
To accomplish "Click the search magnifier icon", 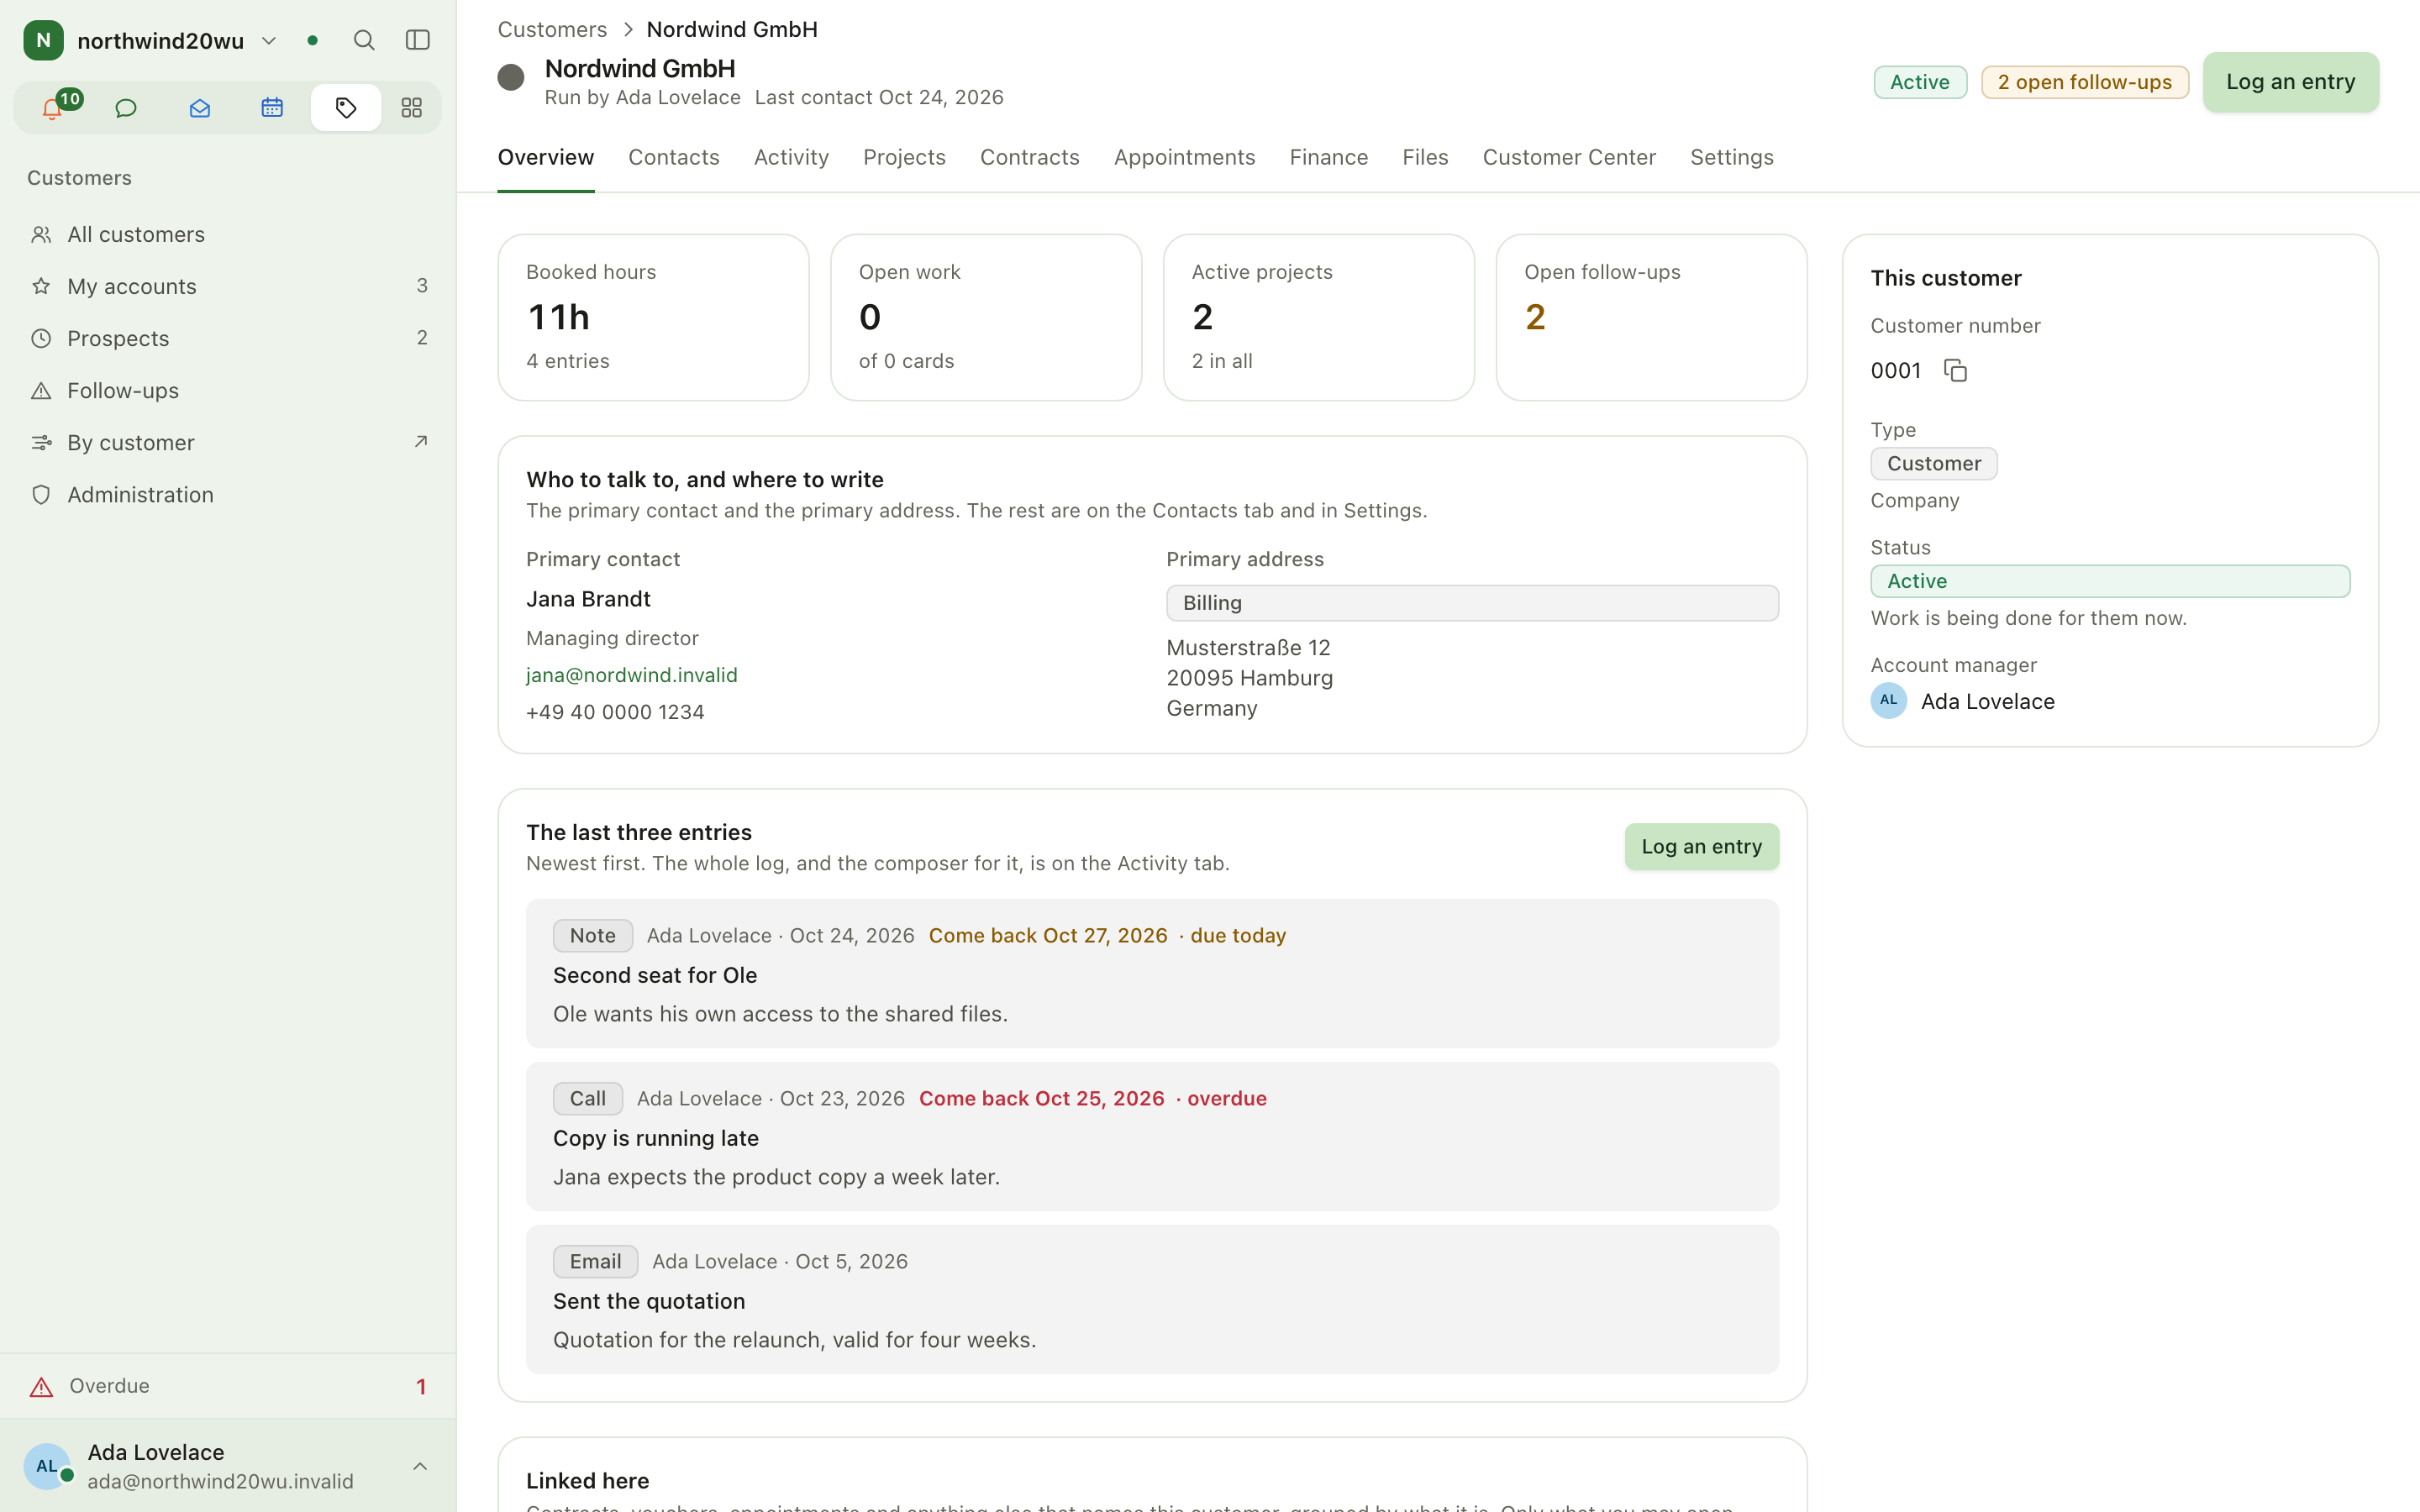I will [364, 40].
